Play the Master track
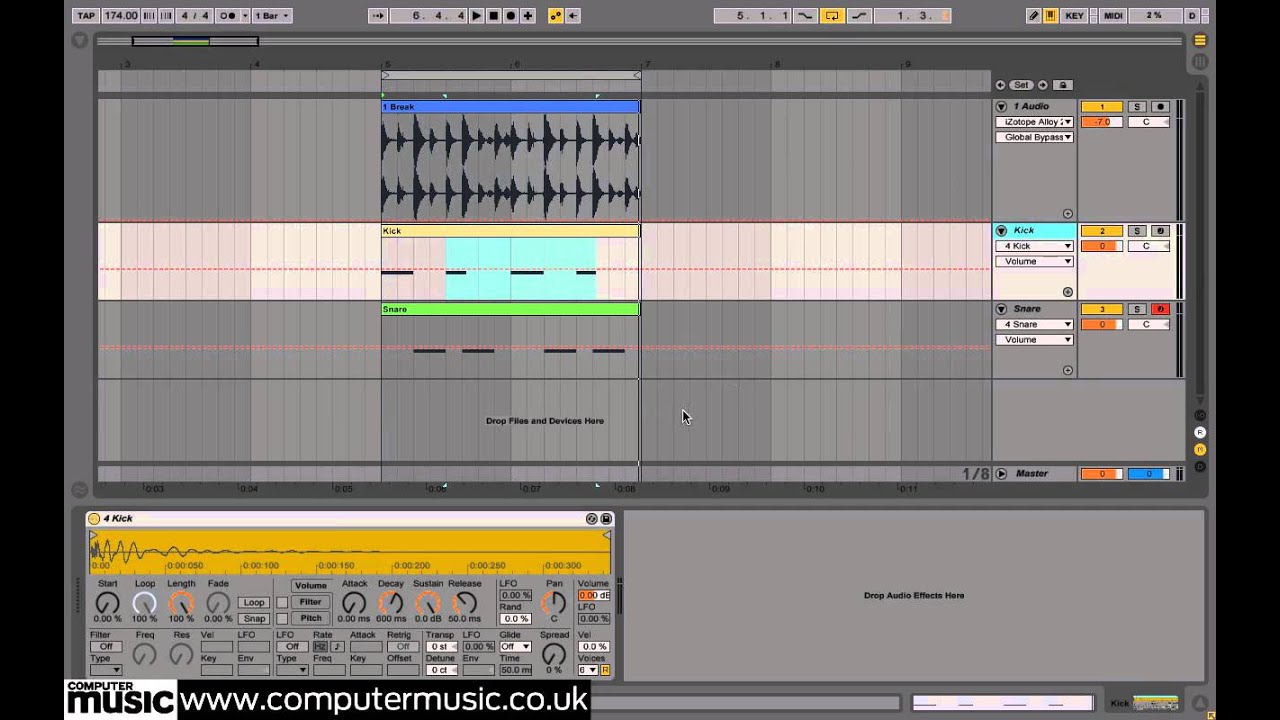This screenshot has width=1280, height=720. coord(1001,474)
